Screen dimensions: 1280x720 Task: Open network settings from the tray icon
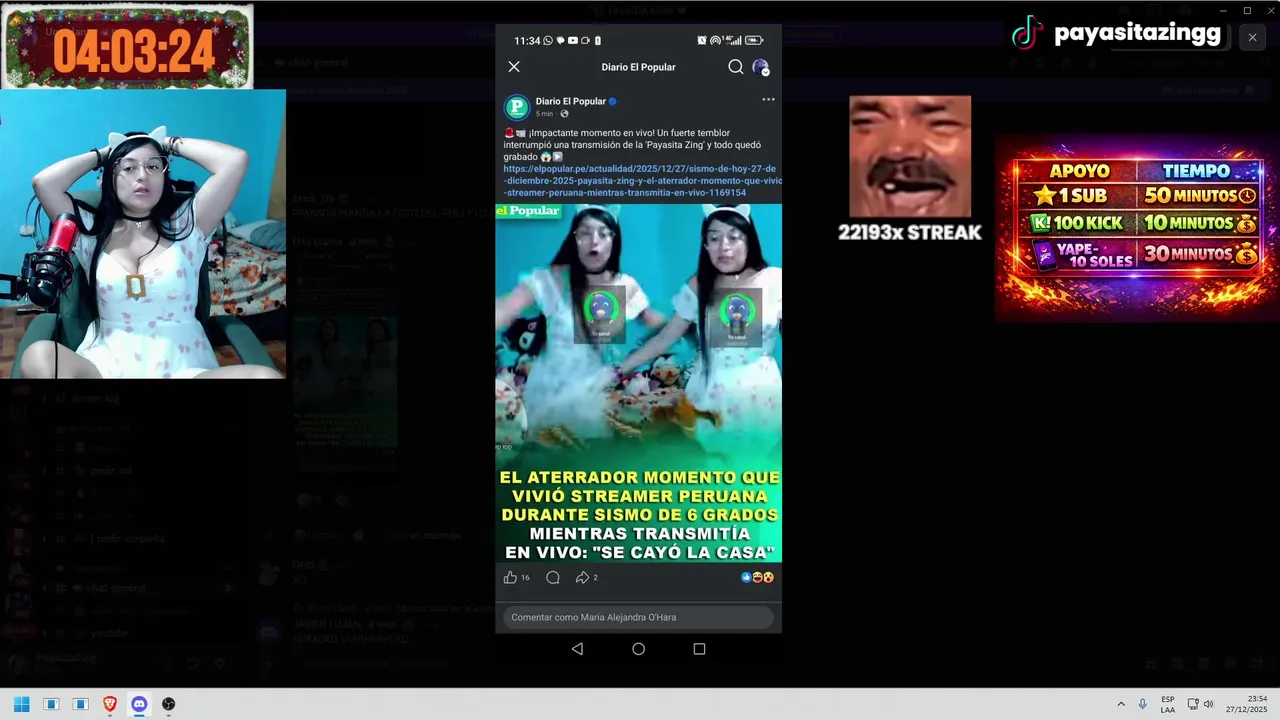point(1192,704)
